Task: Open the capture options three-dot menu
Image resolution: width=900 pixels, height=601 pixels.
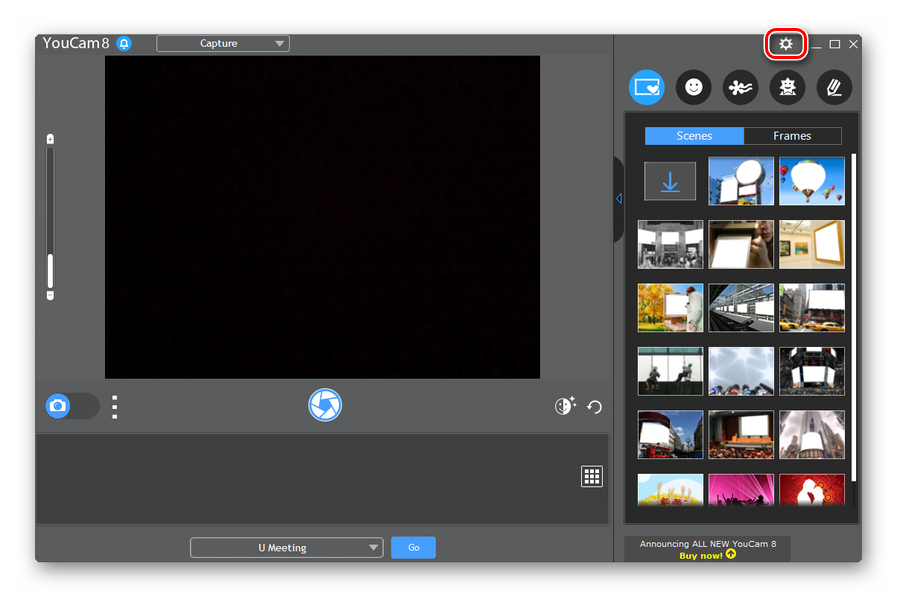Action: [115, 406]
